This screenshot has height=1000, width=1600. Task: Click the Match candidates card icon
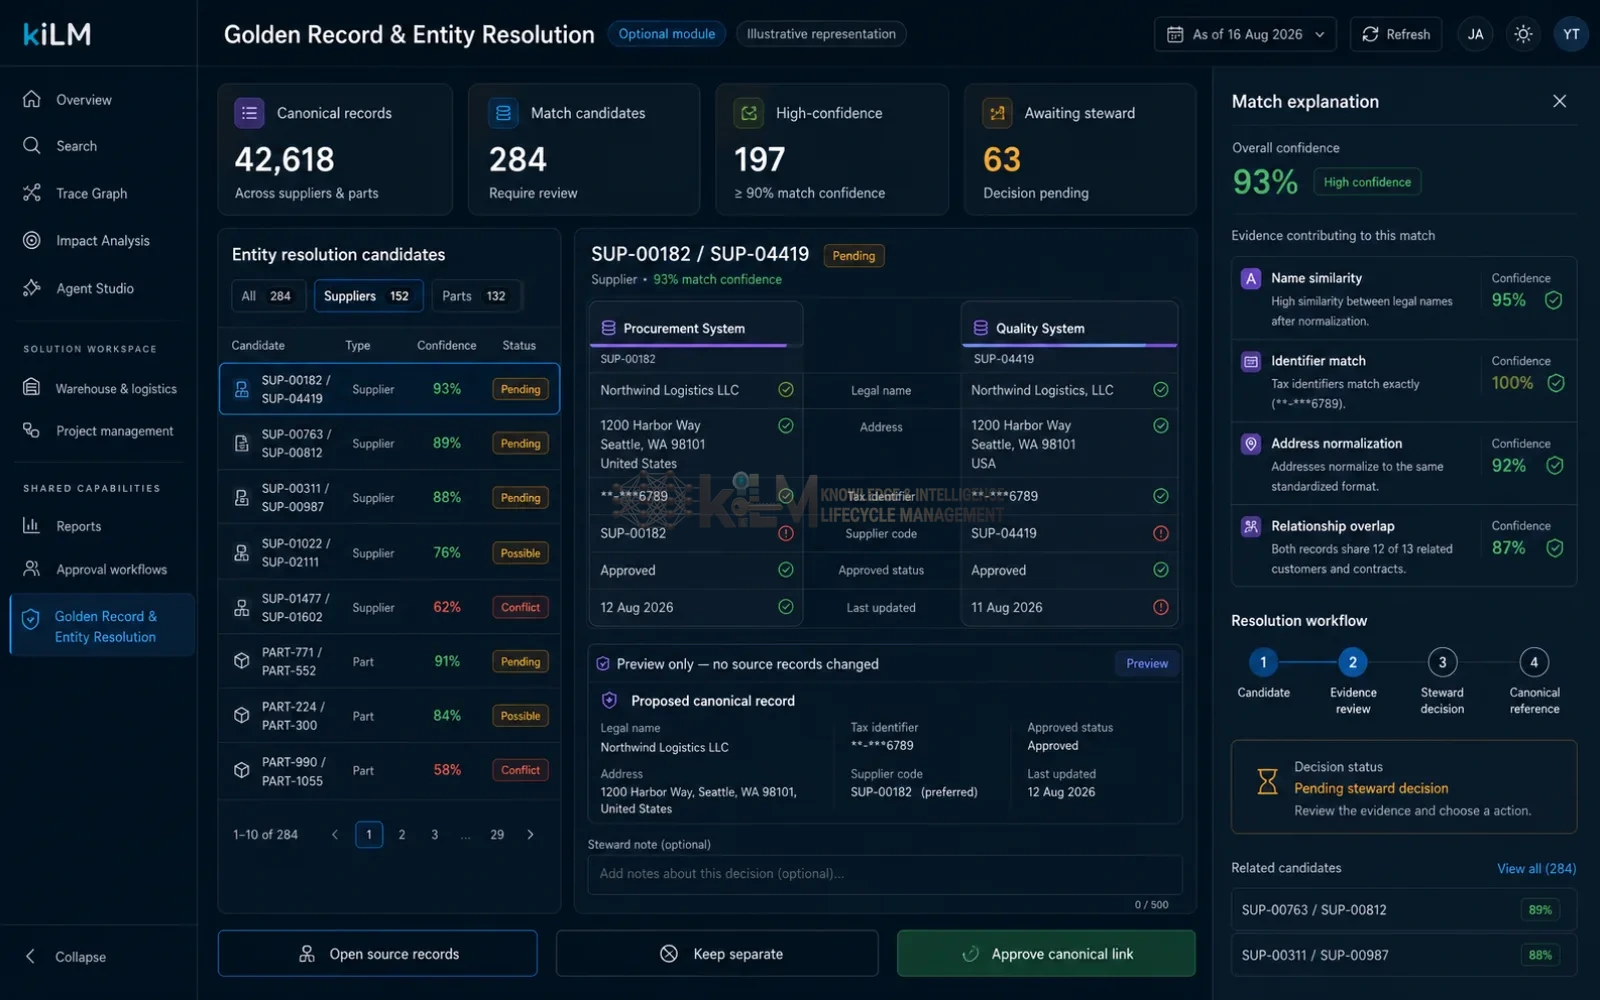(x=503, y=113)
